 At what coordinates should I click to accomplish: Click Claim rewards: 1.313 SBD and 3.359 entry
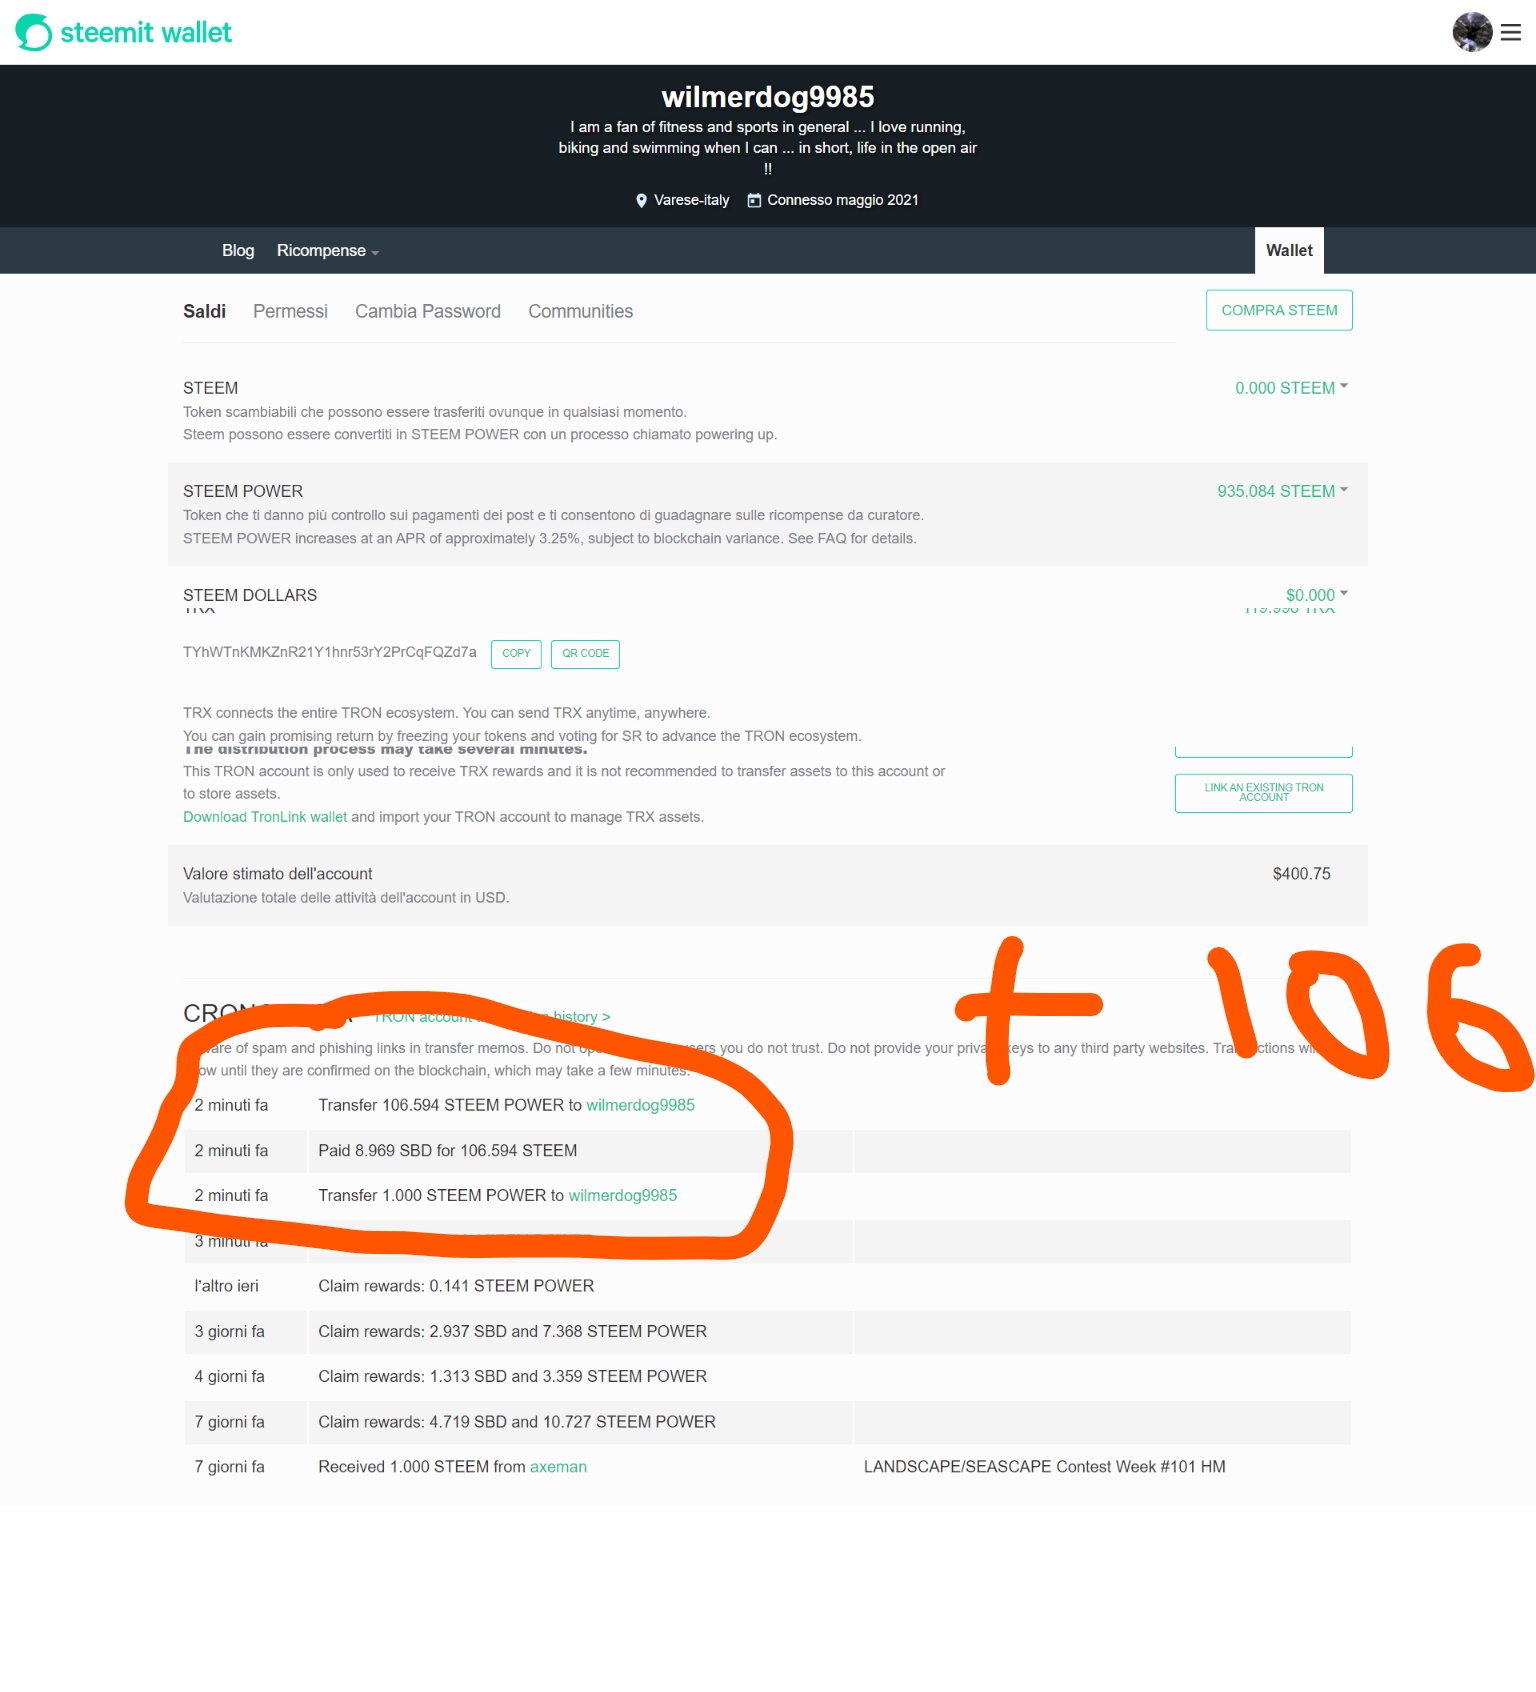513,1376
